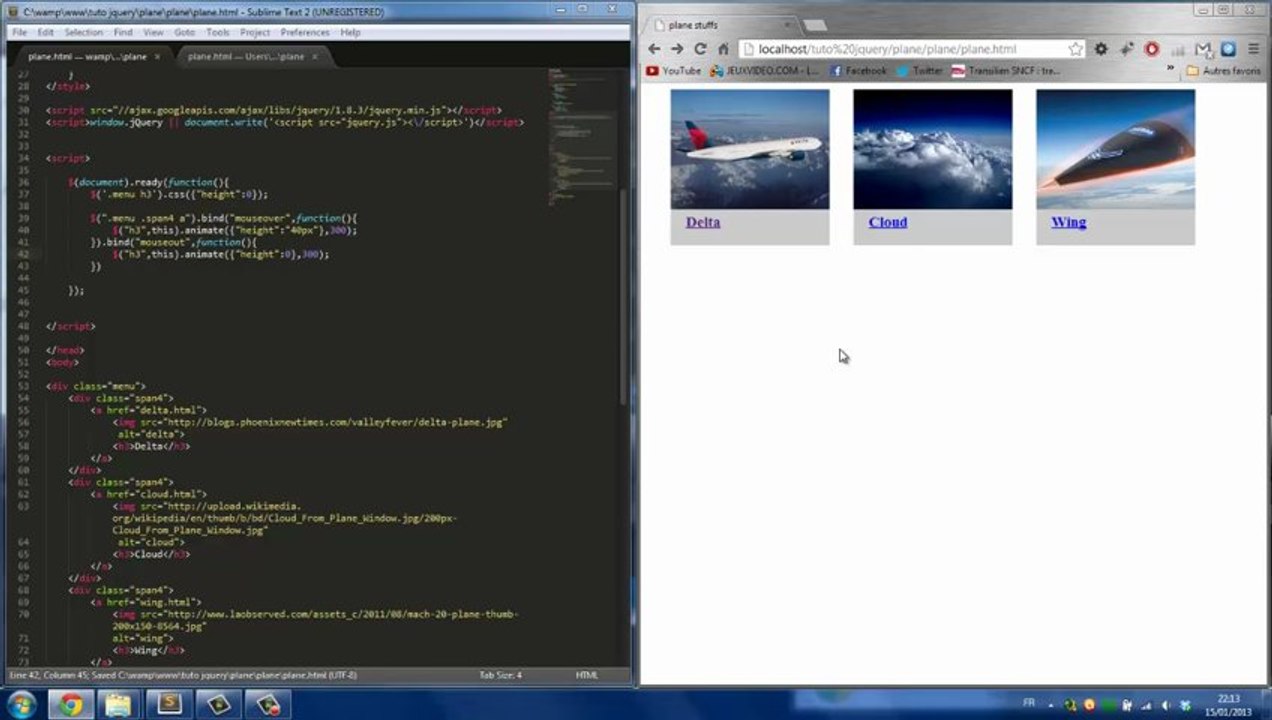Open the clock showing 22:13

[x=1229, y=704]
